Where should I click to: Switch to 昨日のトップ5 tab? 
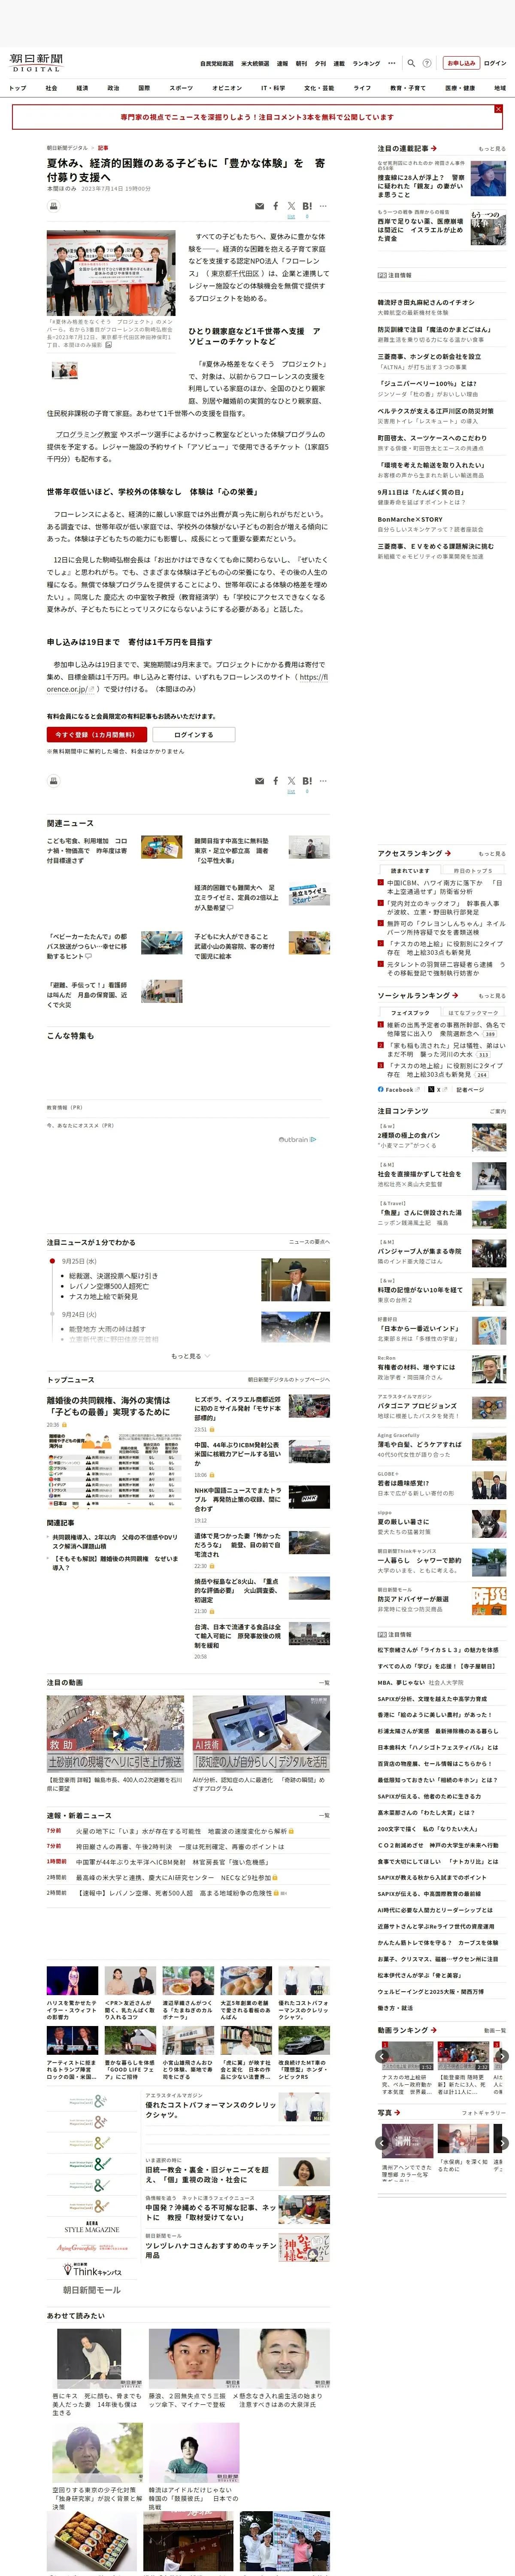click(473, 870)
